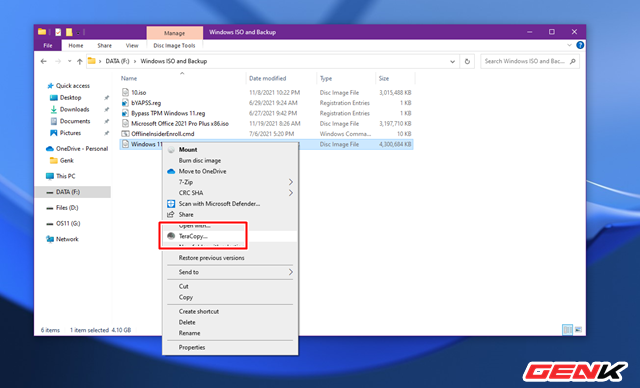Open Network in navigation pane
This screenshot has width=640, height=388.
[x=67, y=239]
